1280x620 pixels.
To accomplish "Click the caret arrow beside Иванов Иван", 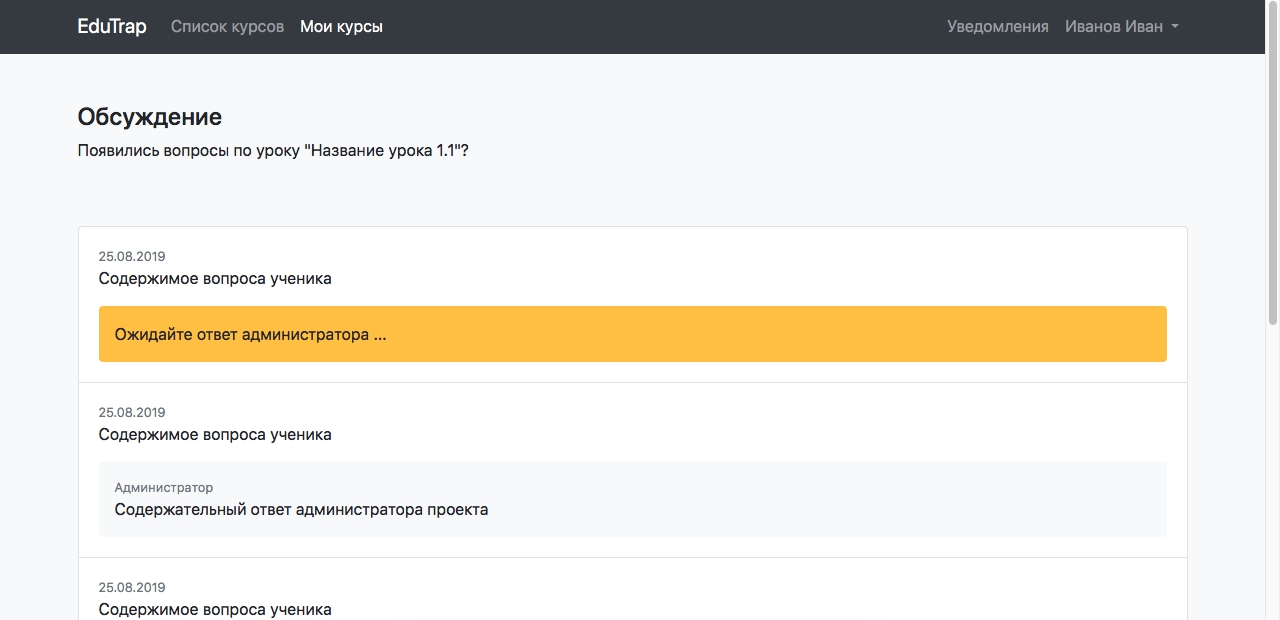I will coord(1175,27).
